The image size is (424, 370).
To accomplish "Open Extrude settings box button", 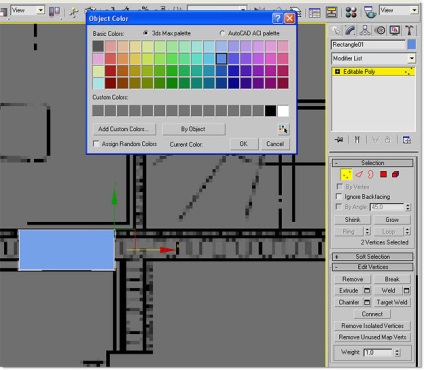I will click(x=367, y=291).
